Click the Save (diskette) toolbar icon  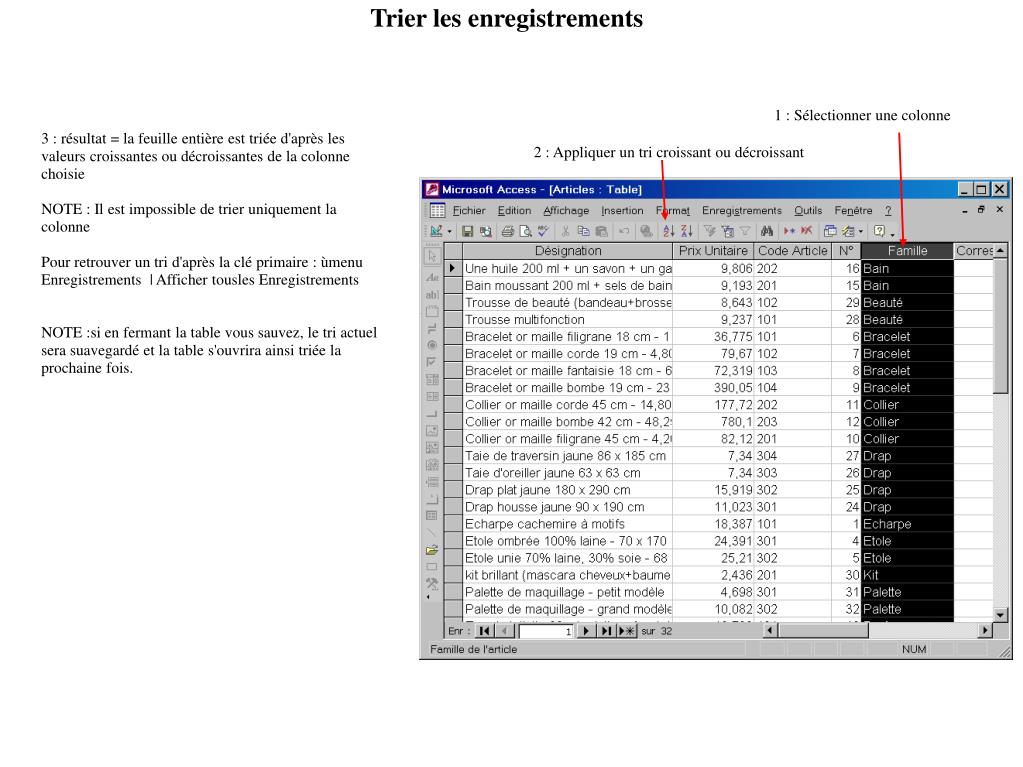(x=467, y=231)
